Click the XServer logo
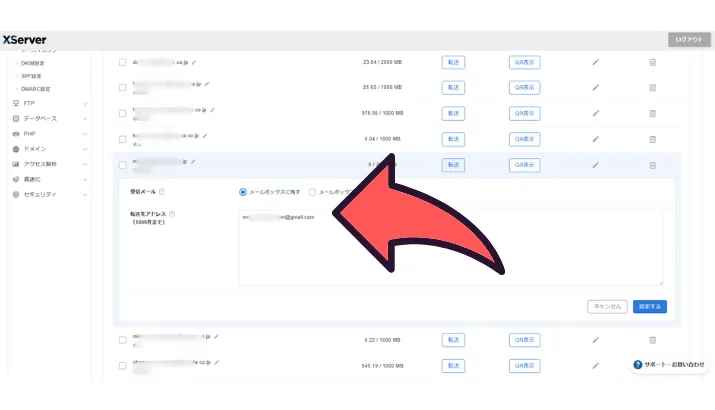 point(25,40)
